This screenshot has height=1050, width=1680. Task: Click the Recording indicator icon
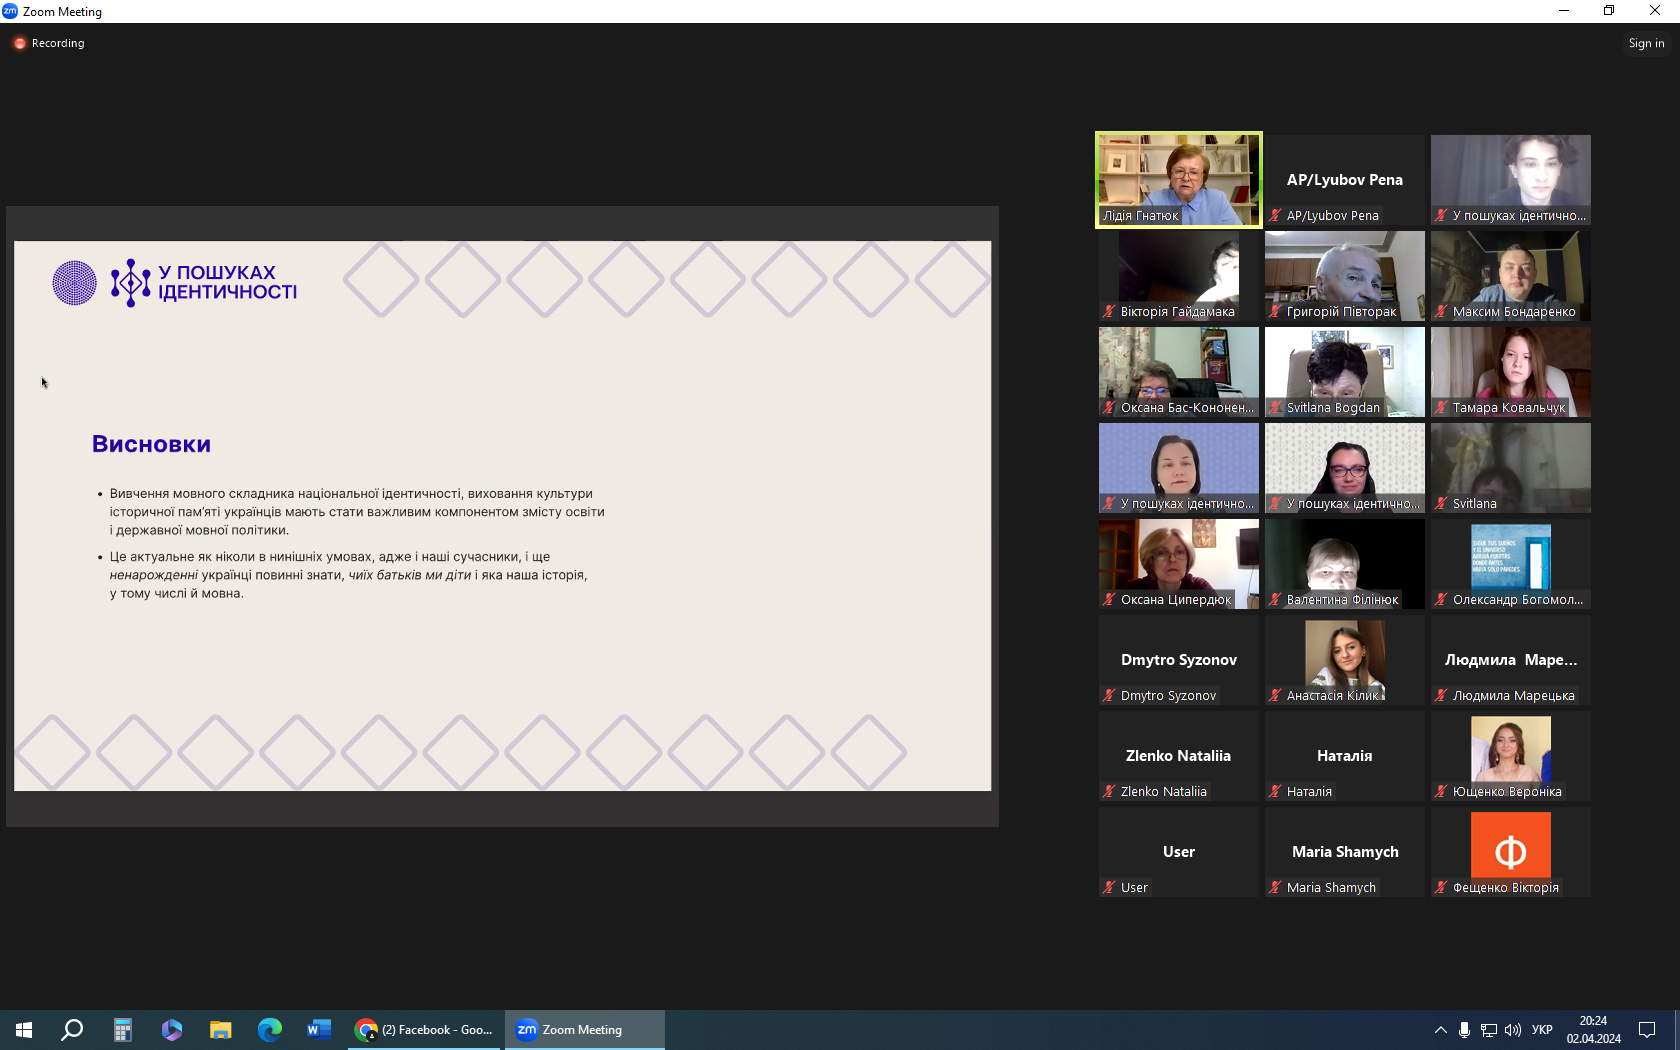[x=19, y=43]
